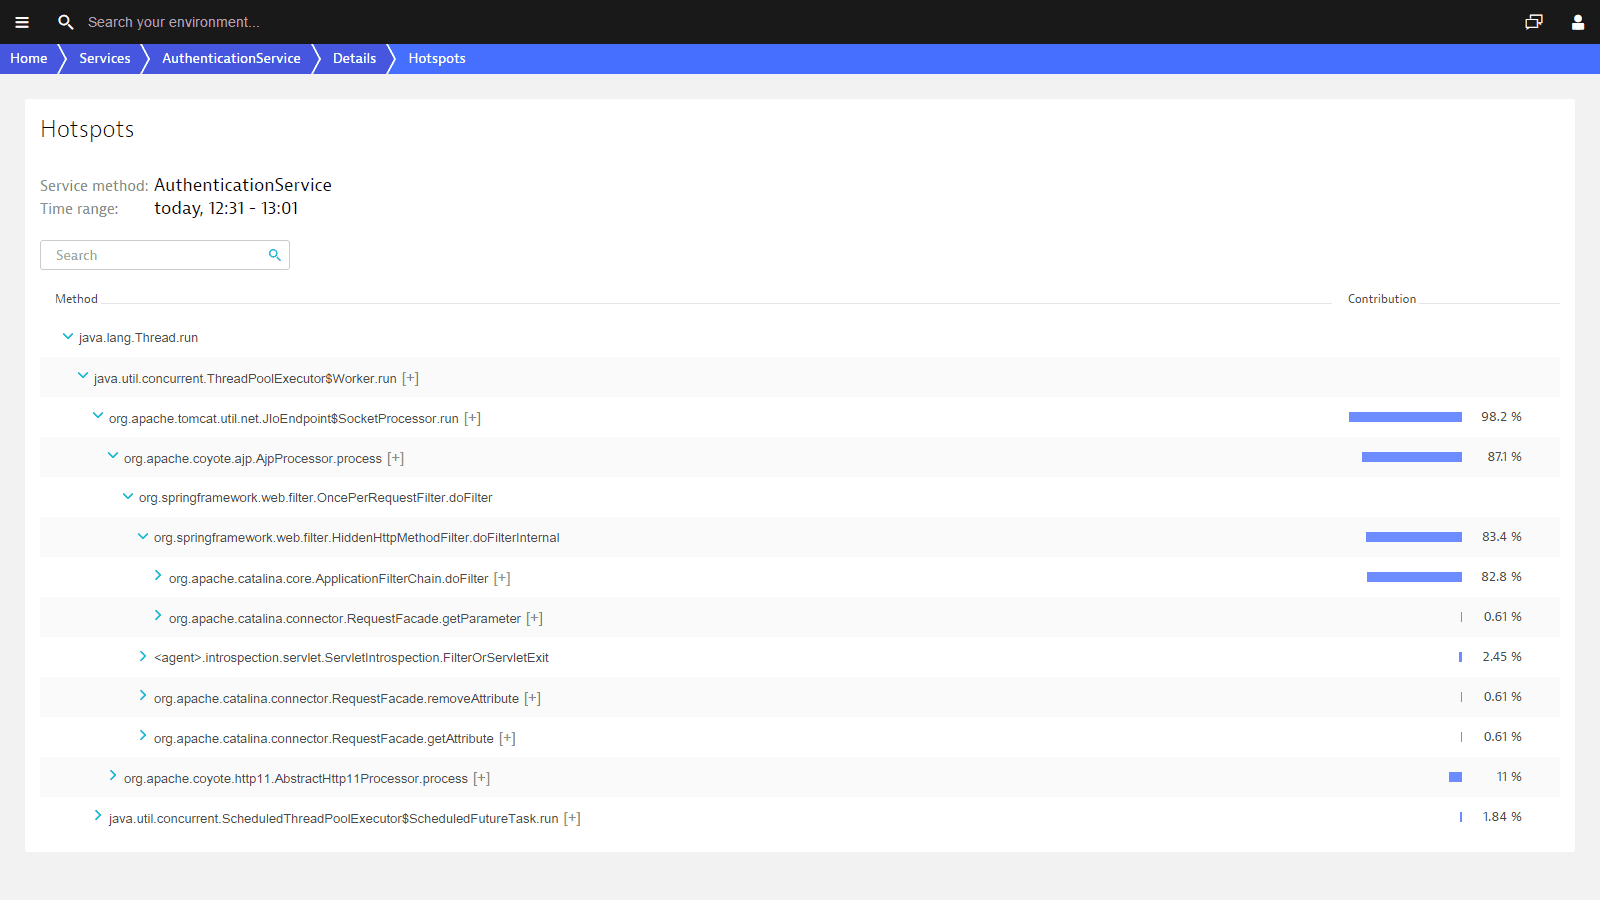Collapse JIoEndpoint$SocketProcessor.run node

point(98,416)
